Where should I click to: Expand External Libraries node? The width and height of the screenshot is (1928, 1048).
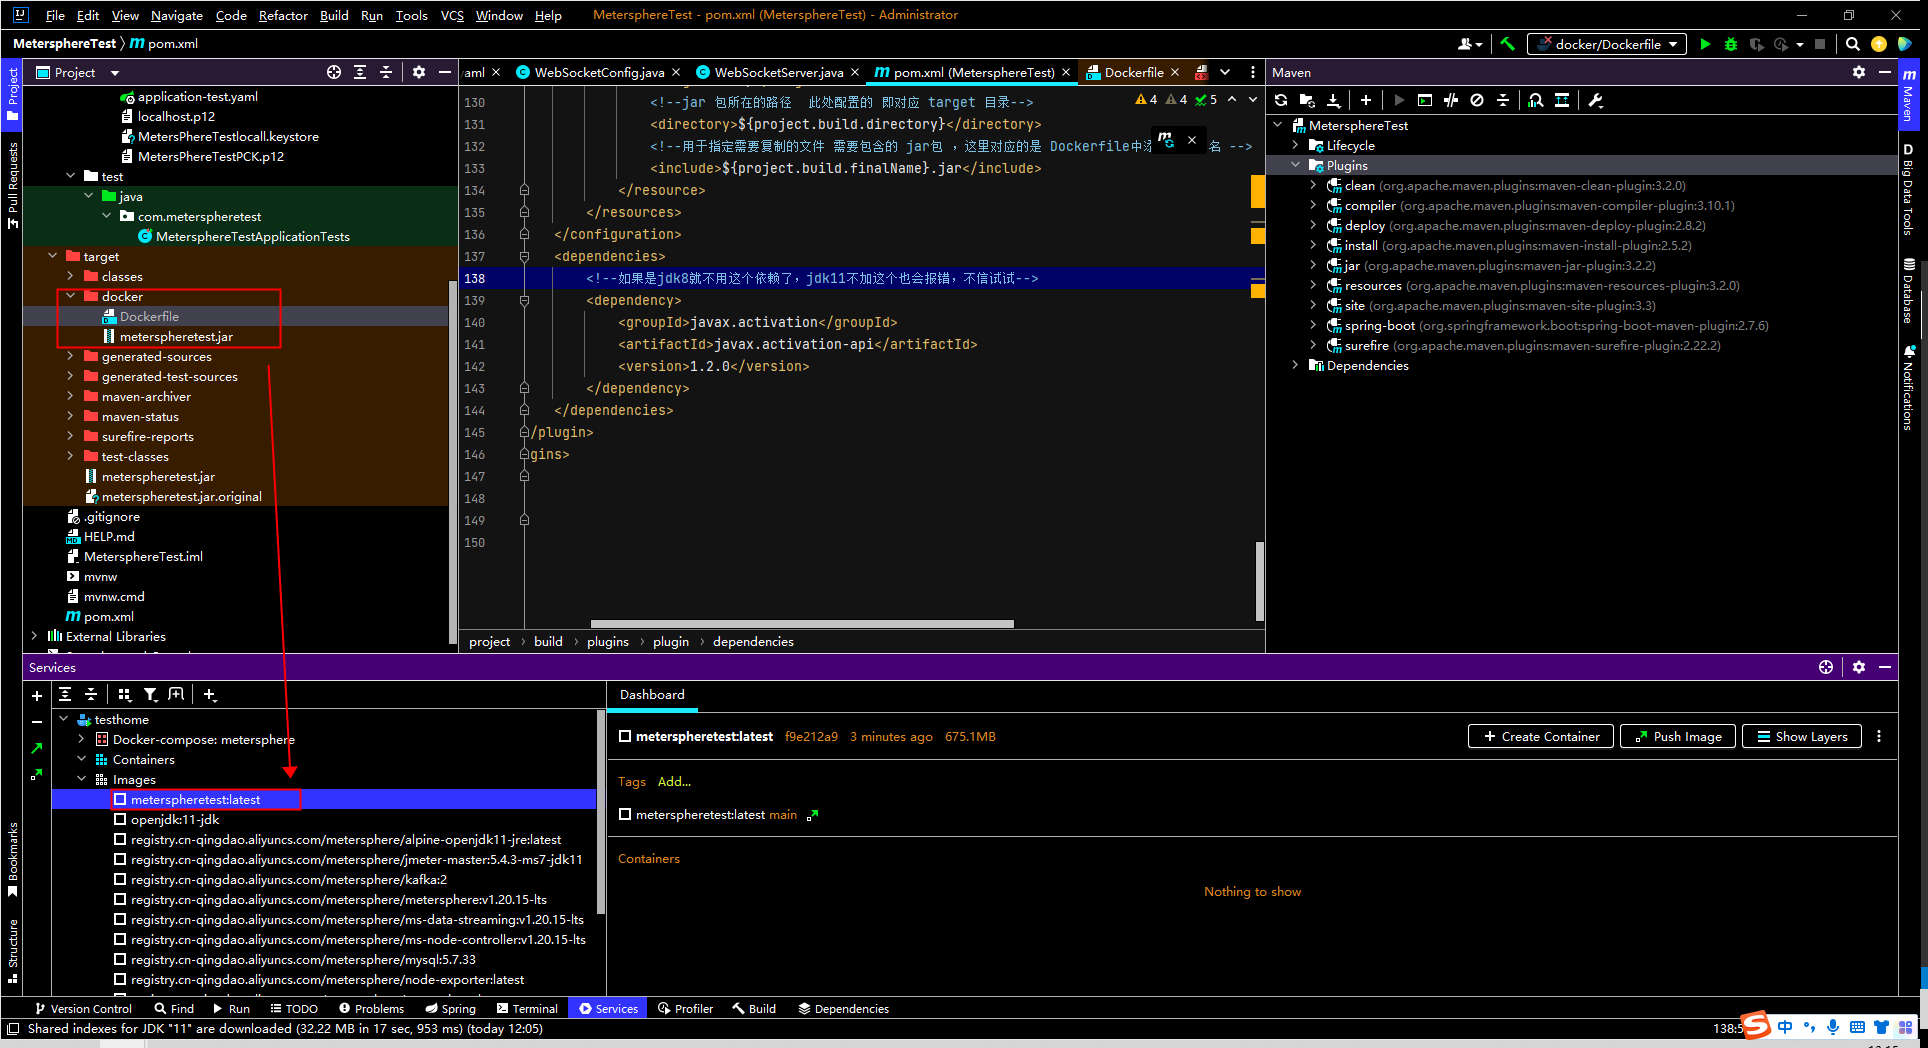34,636
